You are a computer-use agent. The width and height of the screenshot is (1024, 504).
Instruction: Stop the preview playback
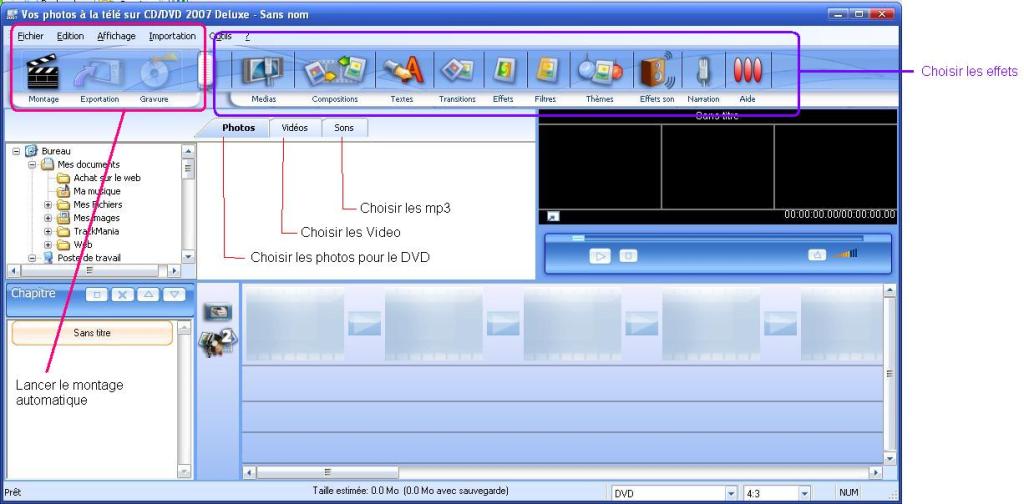pos(628,256)
